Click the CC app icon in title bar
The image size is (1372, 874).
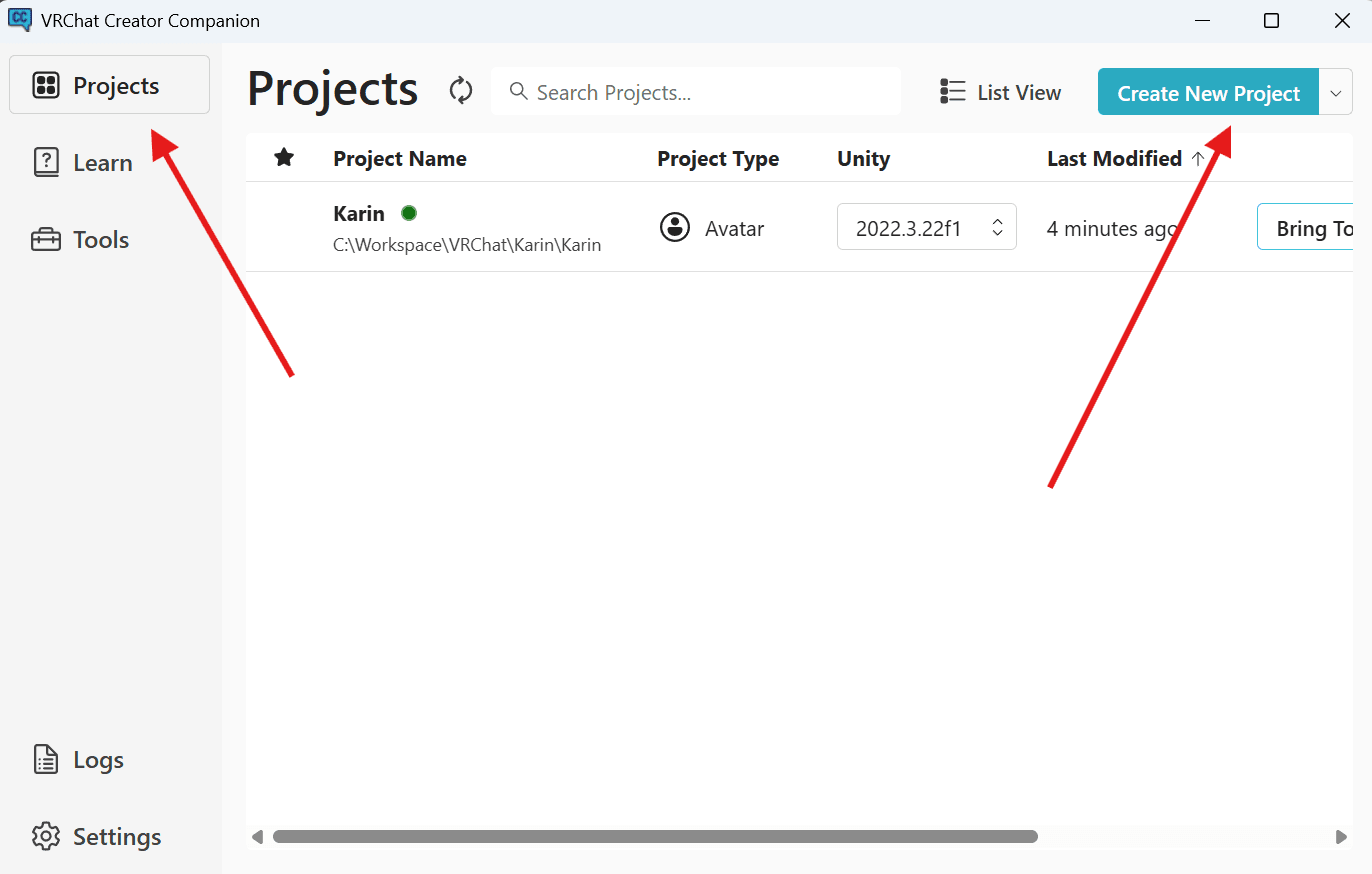pyautogui.click(x=20, y=20)
